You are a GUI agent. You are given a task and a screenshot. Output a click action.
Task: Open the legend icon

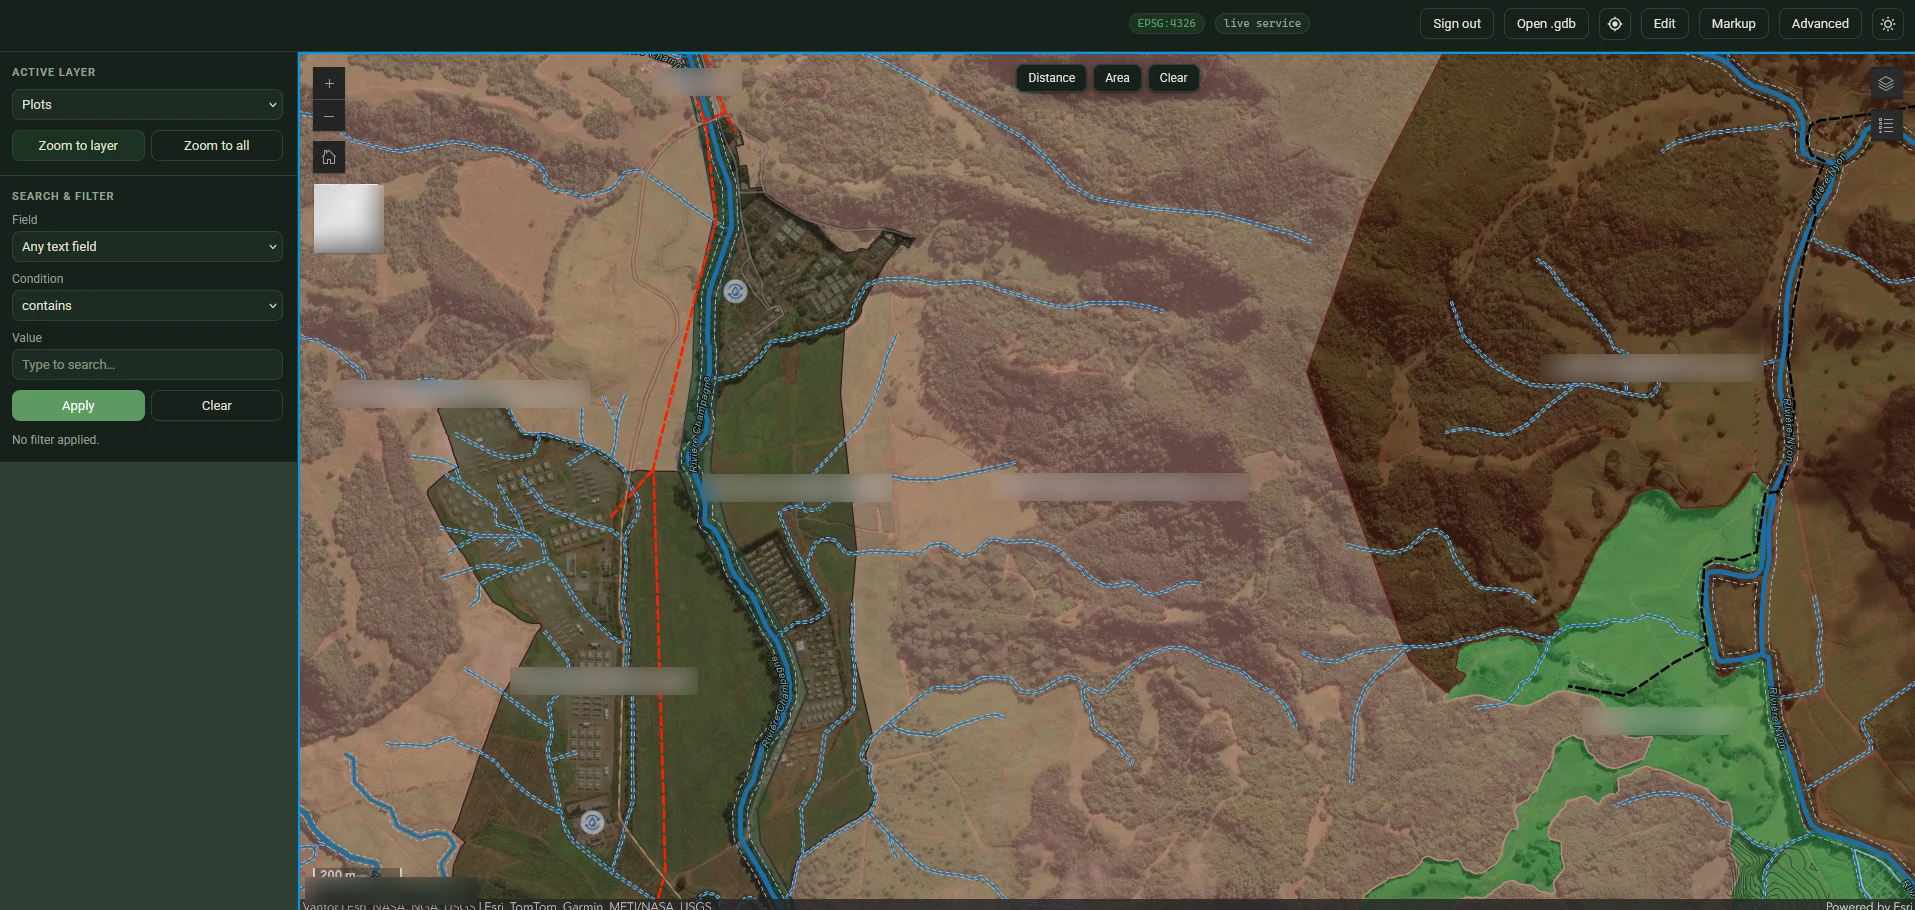1886,125
